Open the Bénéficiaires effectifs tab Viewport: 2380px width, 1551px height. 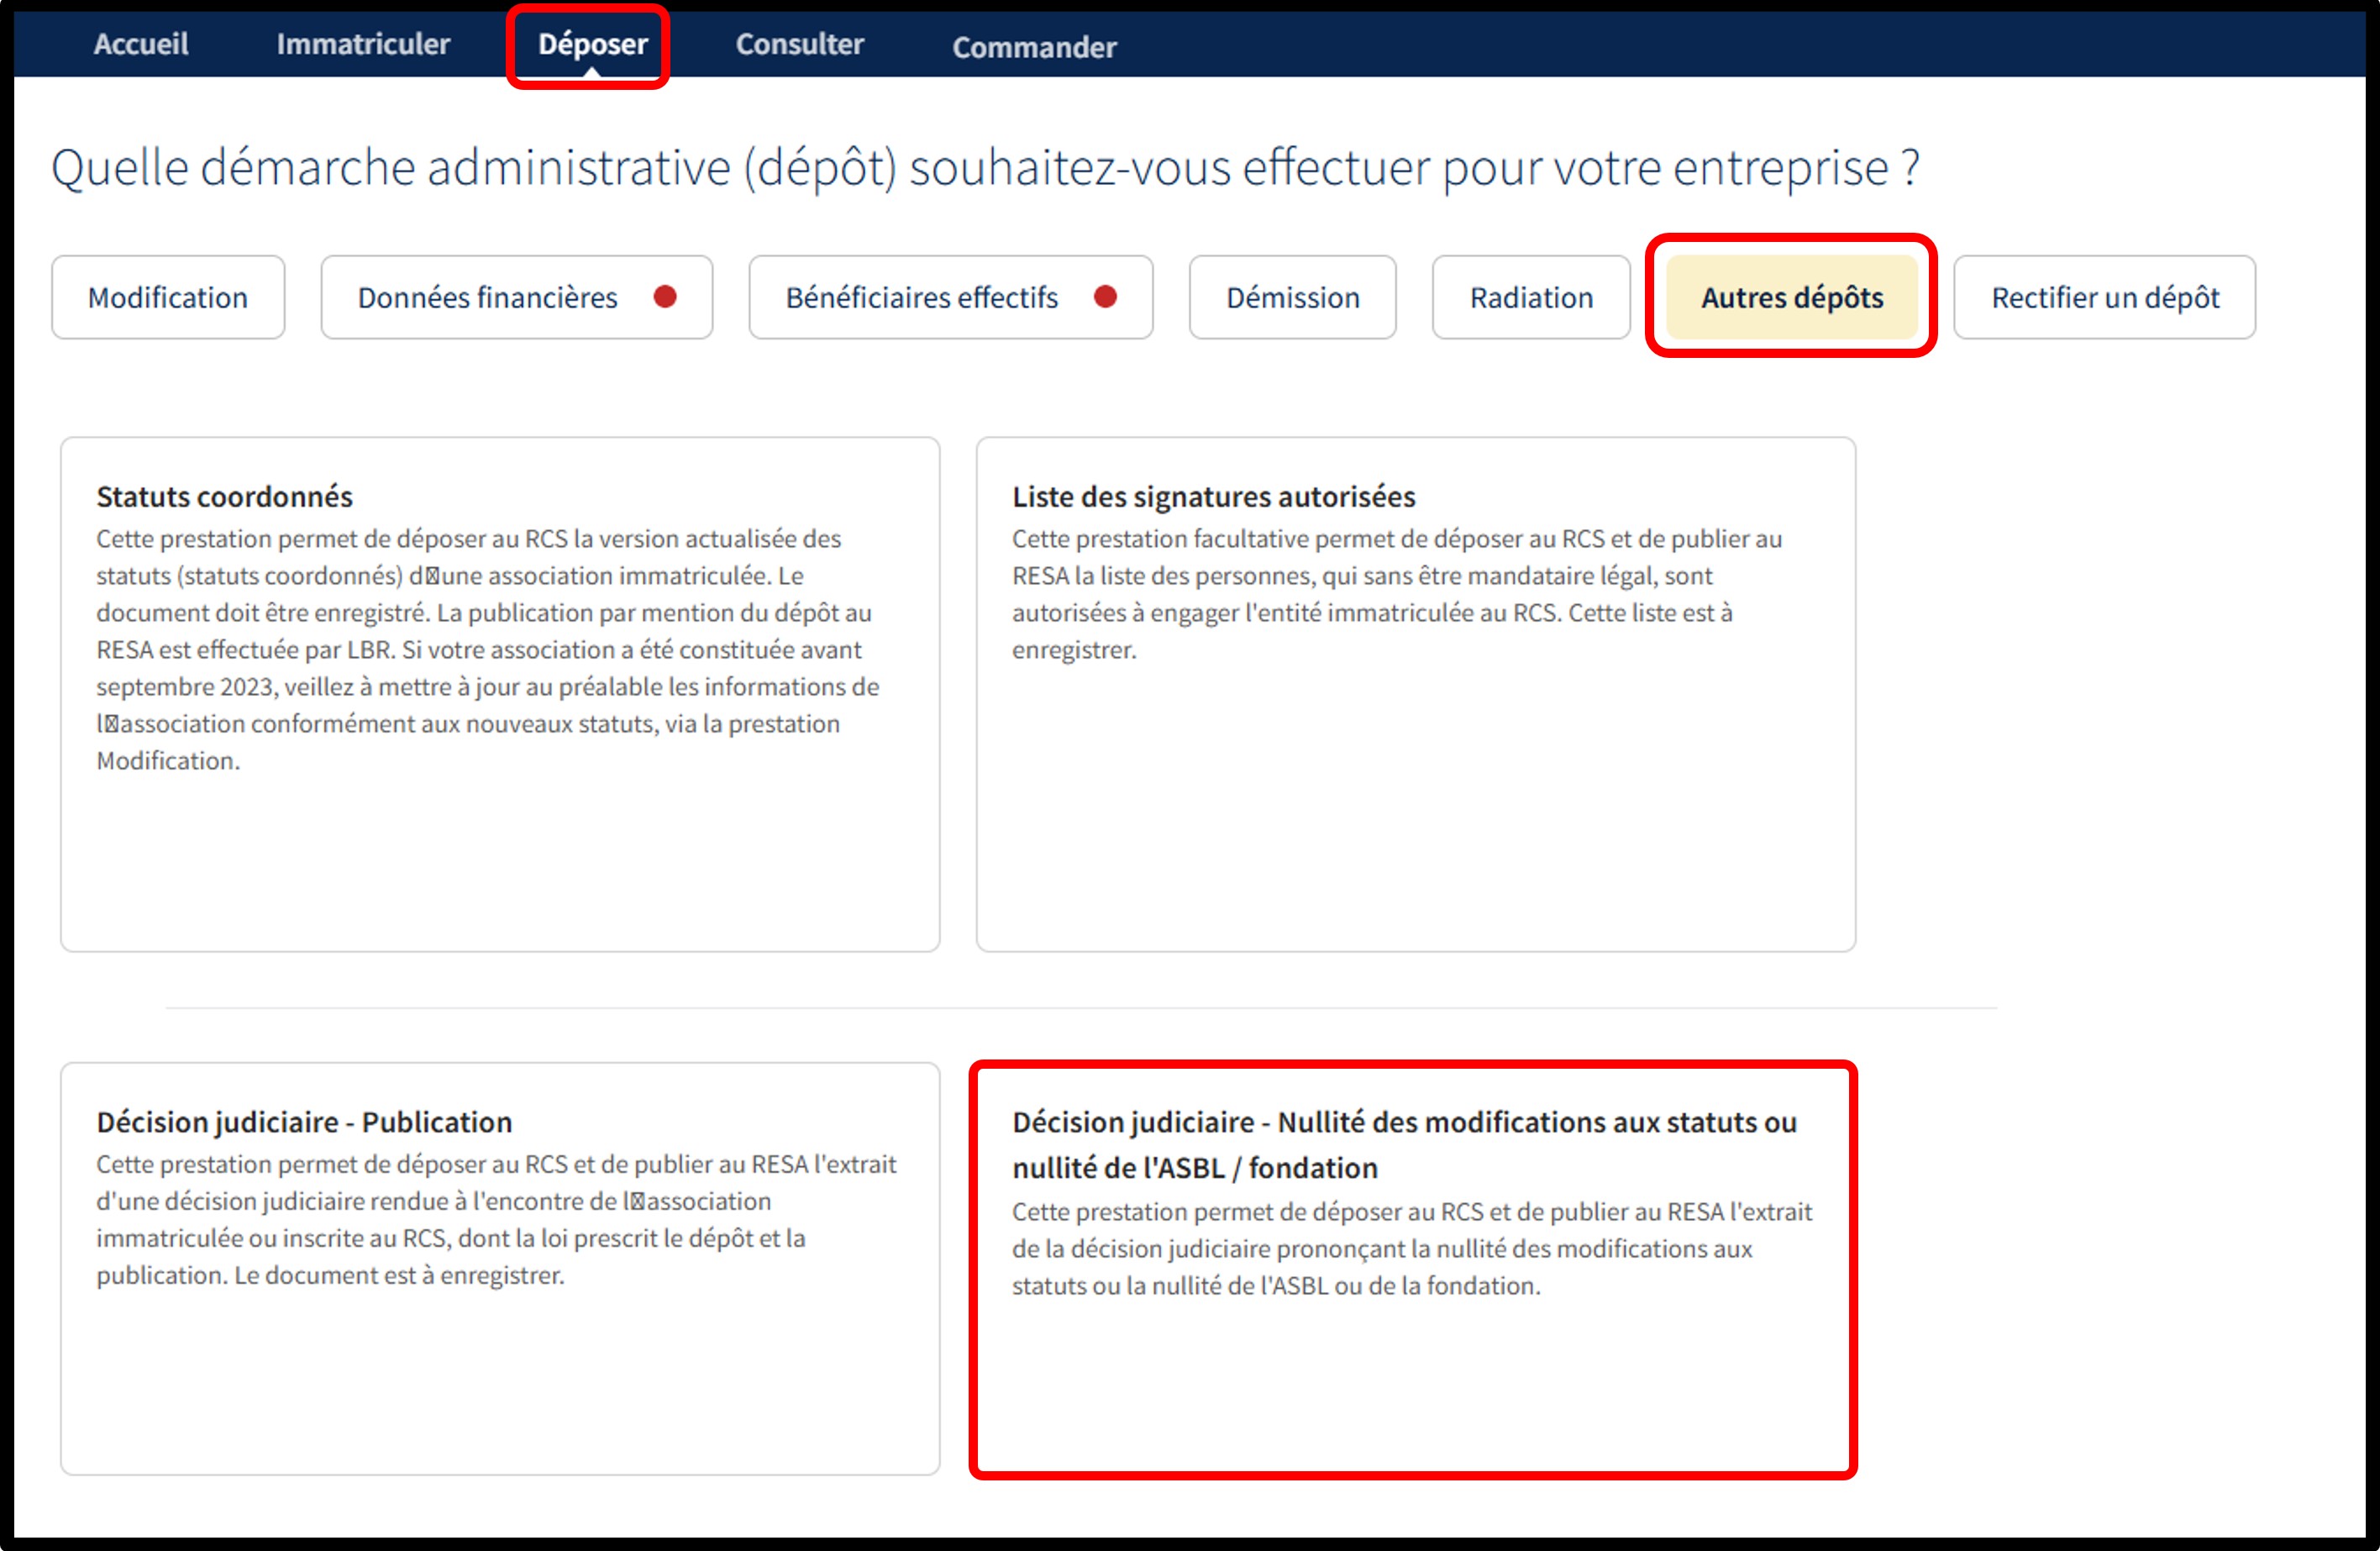click(921, 297)
